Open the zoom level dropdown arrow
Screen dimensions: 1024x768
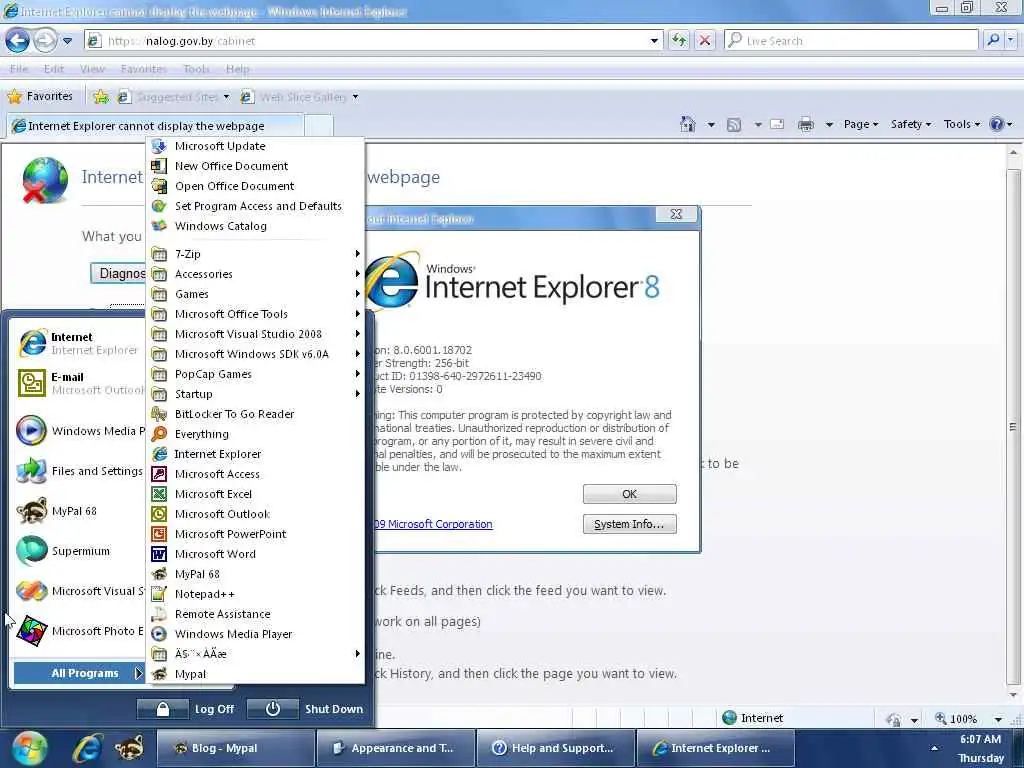pos(998,719)
